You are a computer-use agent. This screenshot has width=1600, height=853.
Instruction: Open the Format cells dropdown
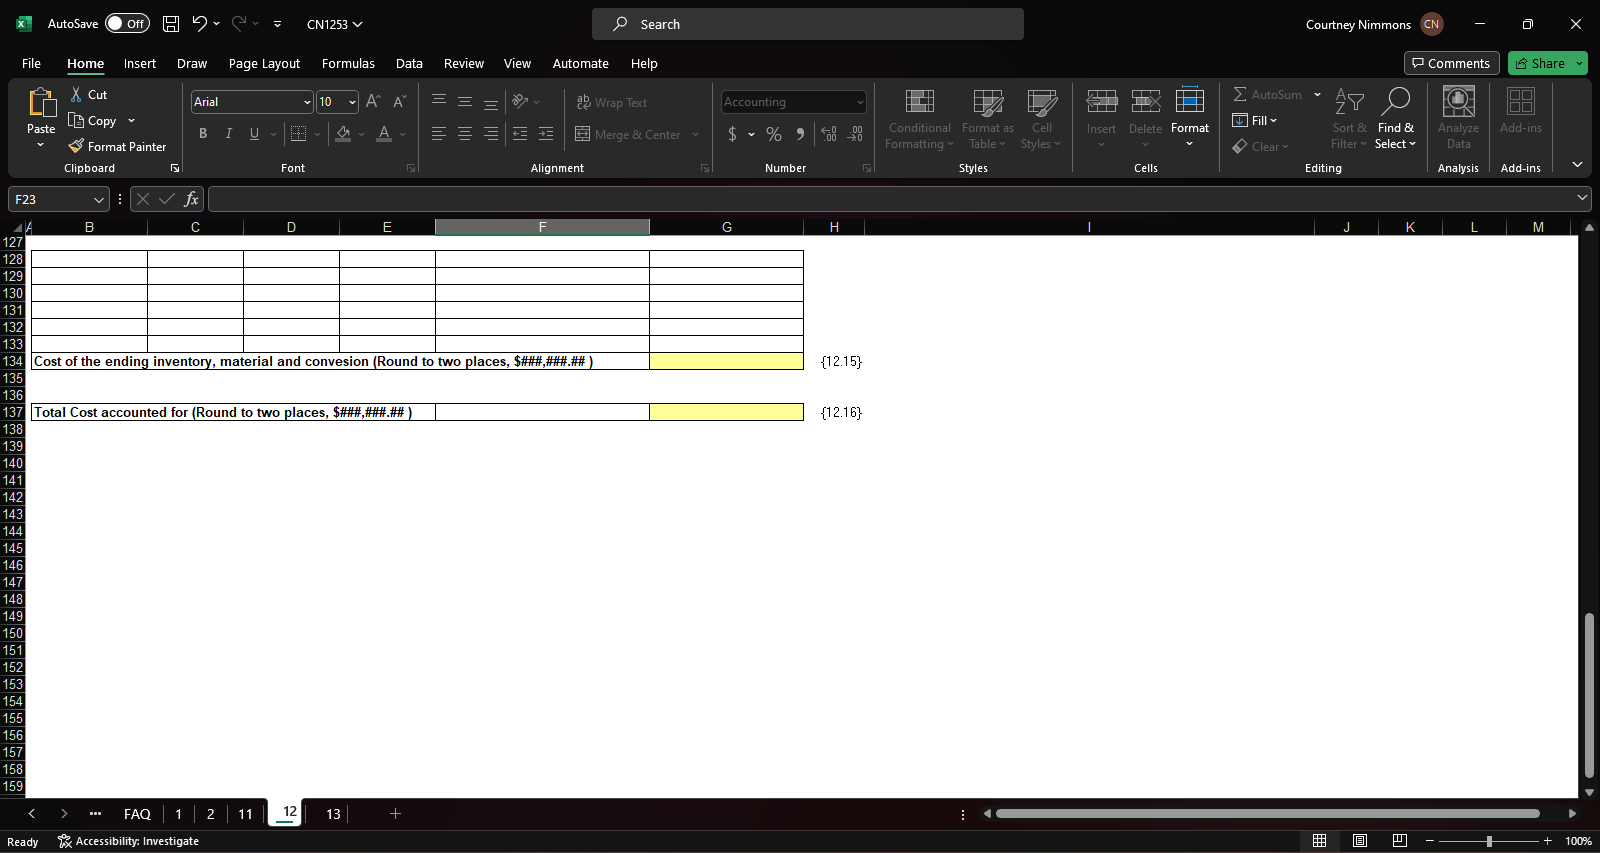pos(1190,118)
